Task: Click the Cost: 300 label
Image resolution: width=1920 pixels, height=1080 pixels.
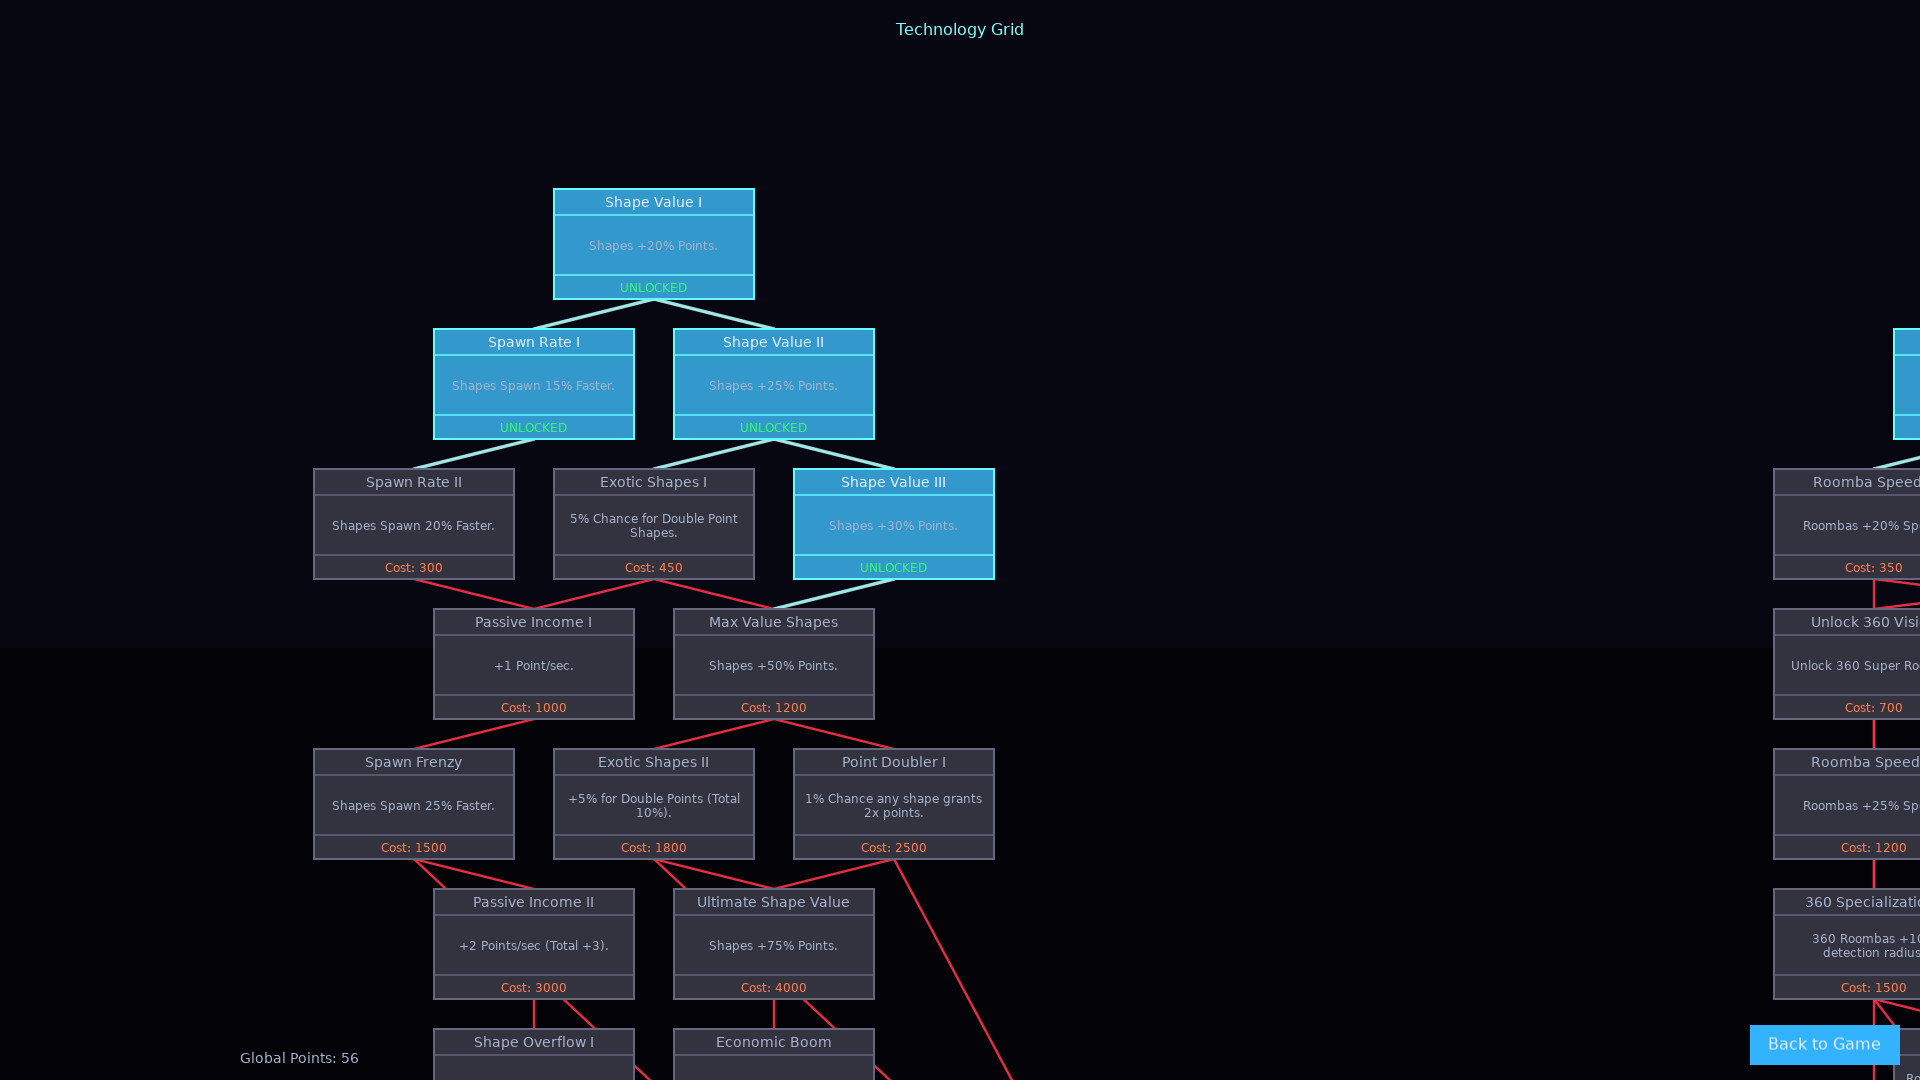Action: (x=414, y=568)
